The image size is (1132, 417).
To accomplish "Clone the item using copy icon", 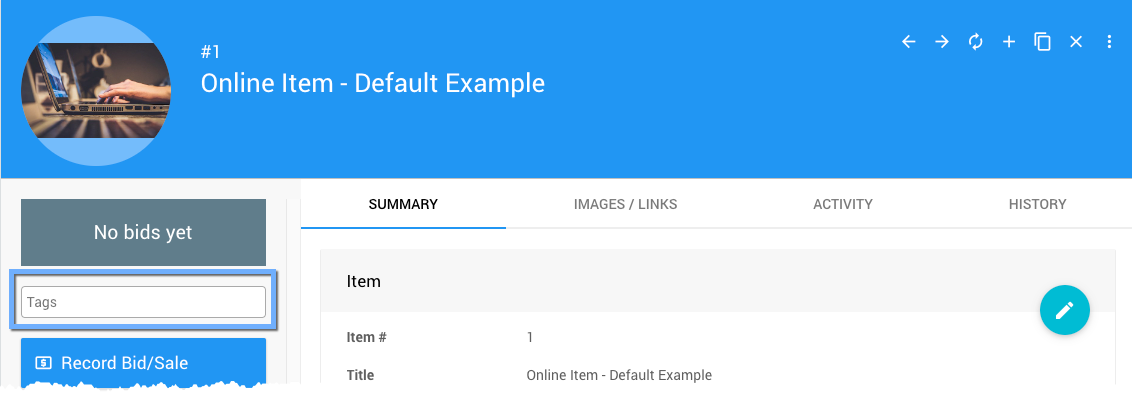I will click(1042, 42).
